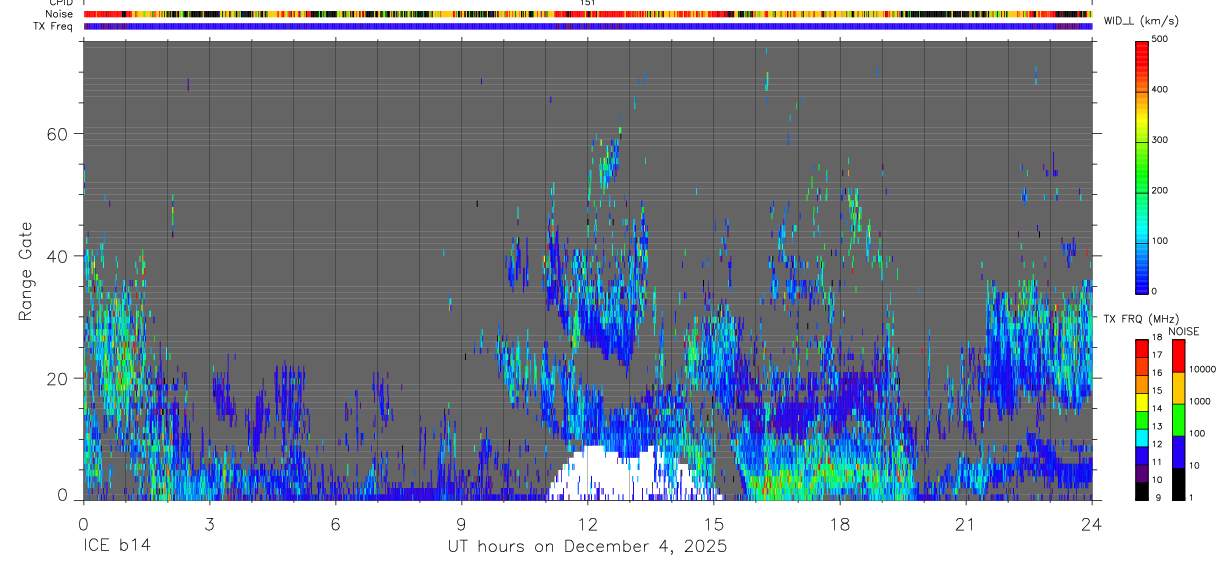Click the blue TX Freq strip above plot
This screenshot has height=567, width=1228.
coord(587,26)
